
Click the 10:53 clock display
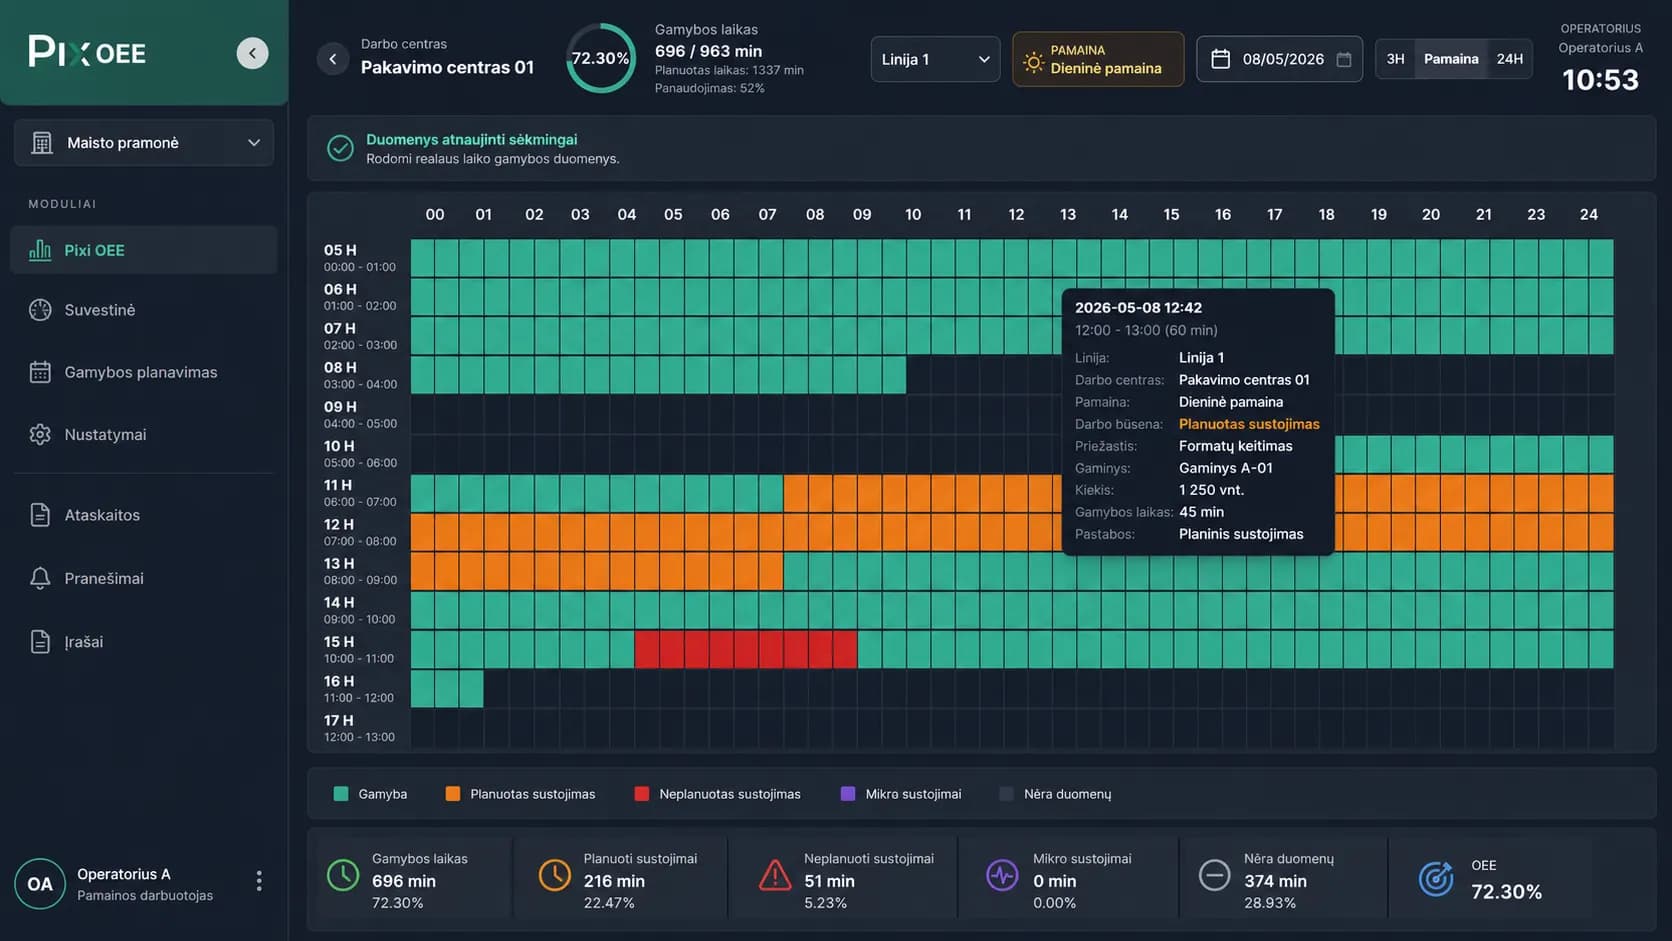[x=1600, y=80]
